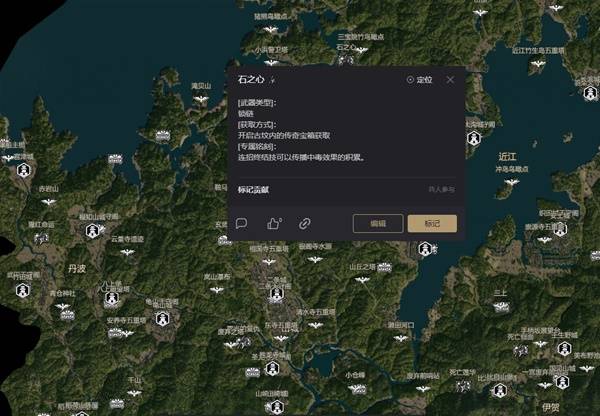Image resolution: width=600 pixels, height=416 pixels.
Task: Click the lightning icon beside 石之心 title
Action: (272, 80)
